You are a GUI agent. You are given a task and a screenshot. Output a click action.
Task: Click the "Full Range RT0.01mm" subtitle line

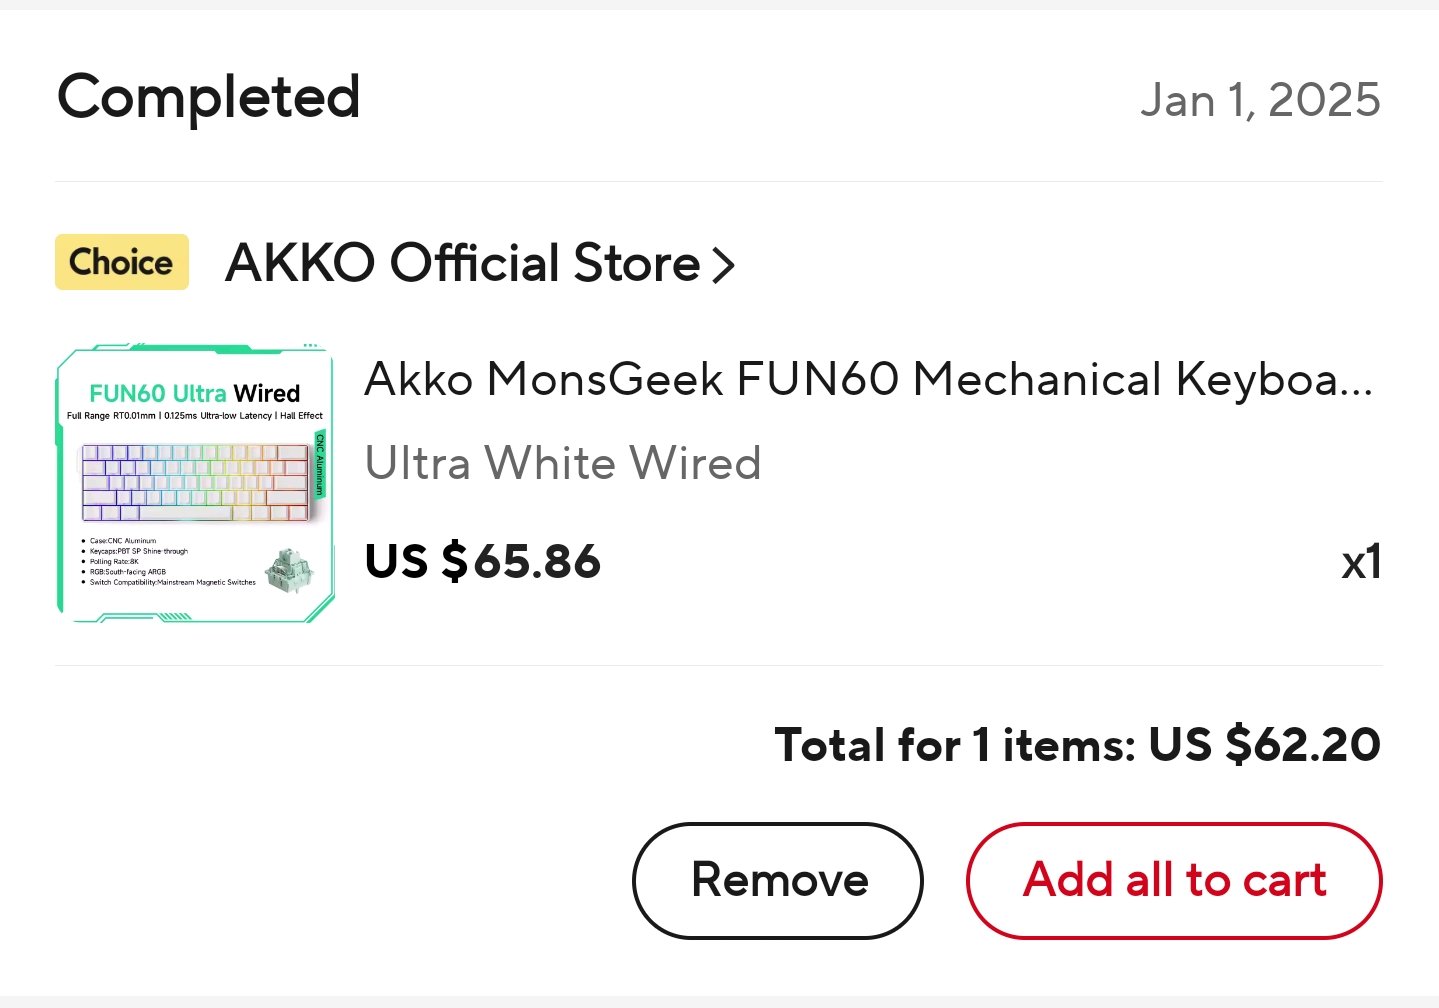point(195,416)
